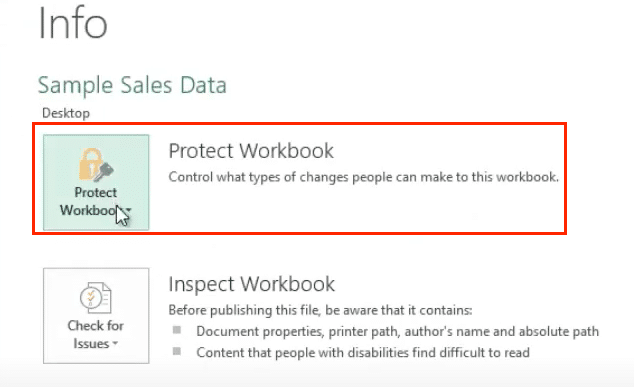Click 'Control what types of changes' description
The height and width of the screenshot is (387, 634).
click(363, 177)
